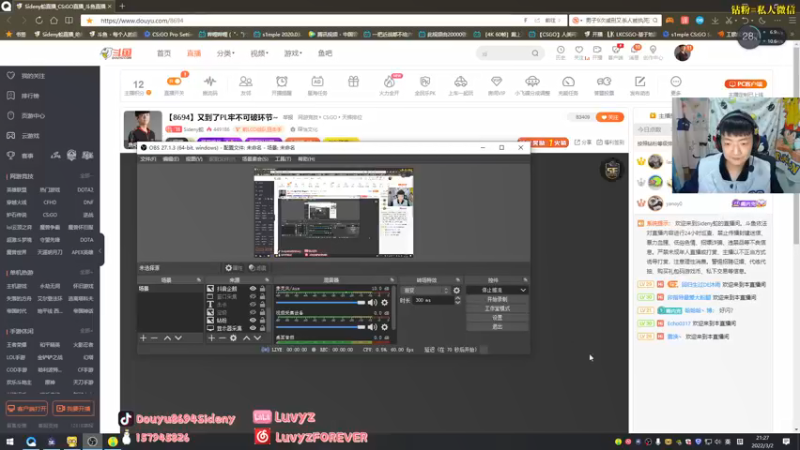This screenshot has width=800, height=450.
Task: Mute the 视频采集设备 channel speaker icon
Action: 372,327
